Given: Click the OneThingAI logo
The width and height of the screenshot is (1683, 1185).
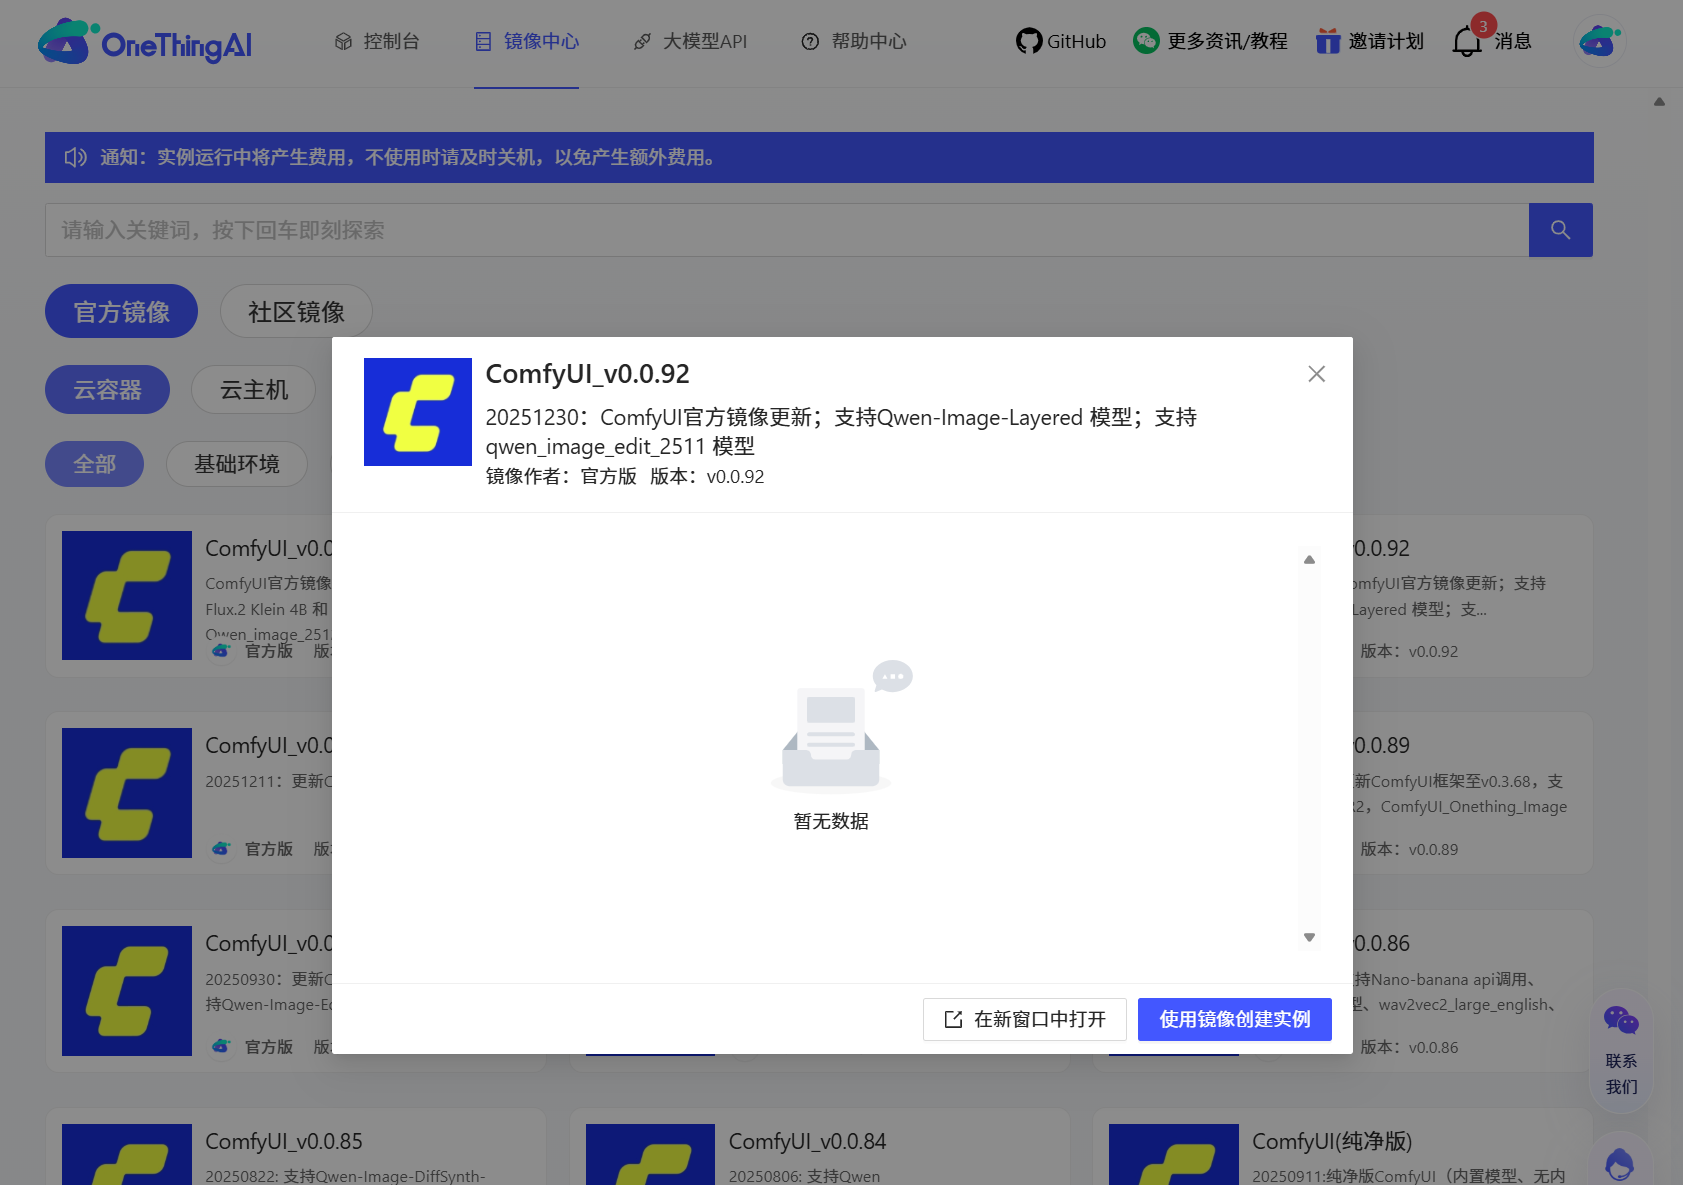Looking at the screenshot, I should [145, 42].
